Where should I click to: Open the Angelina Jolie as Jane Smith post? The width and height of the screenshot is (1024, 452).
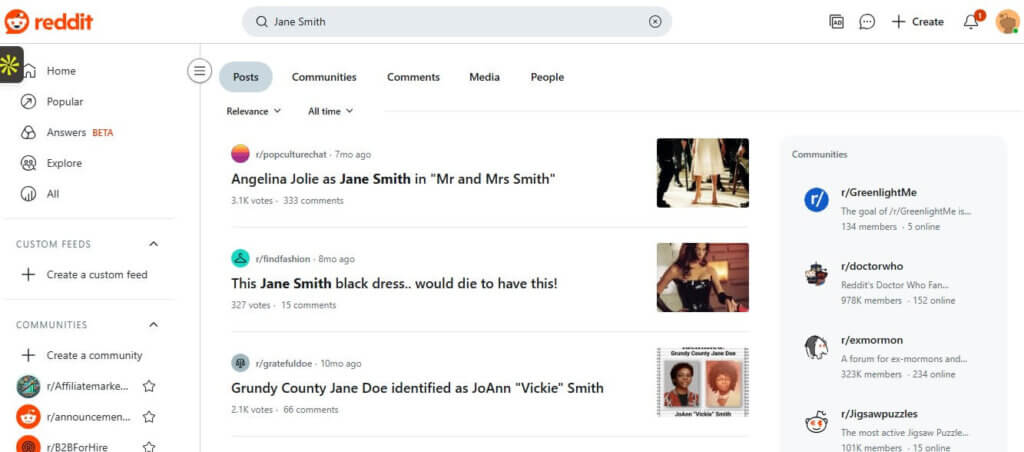pyautogui.click(x=393, y=178)
